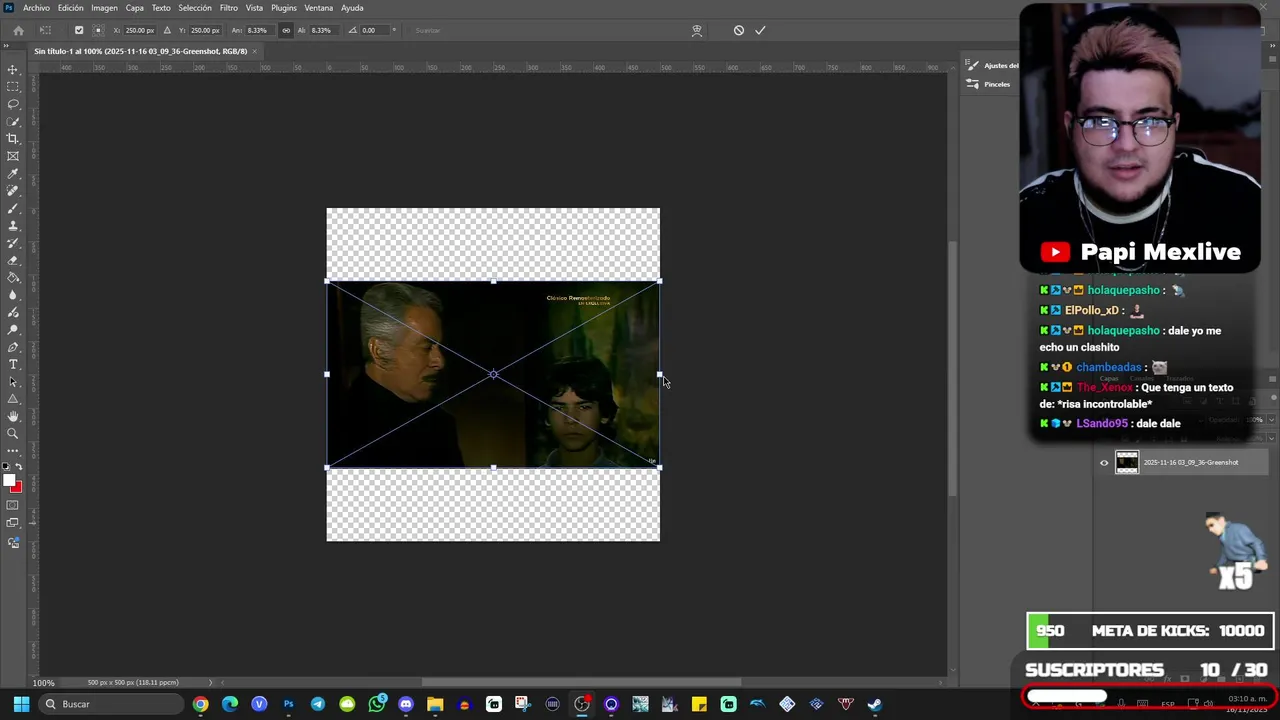Screen dimensions: 1280x720
Task: Toggle relative positioning delta triangle
Action: [167, 30]
